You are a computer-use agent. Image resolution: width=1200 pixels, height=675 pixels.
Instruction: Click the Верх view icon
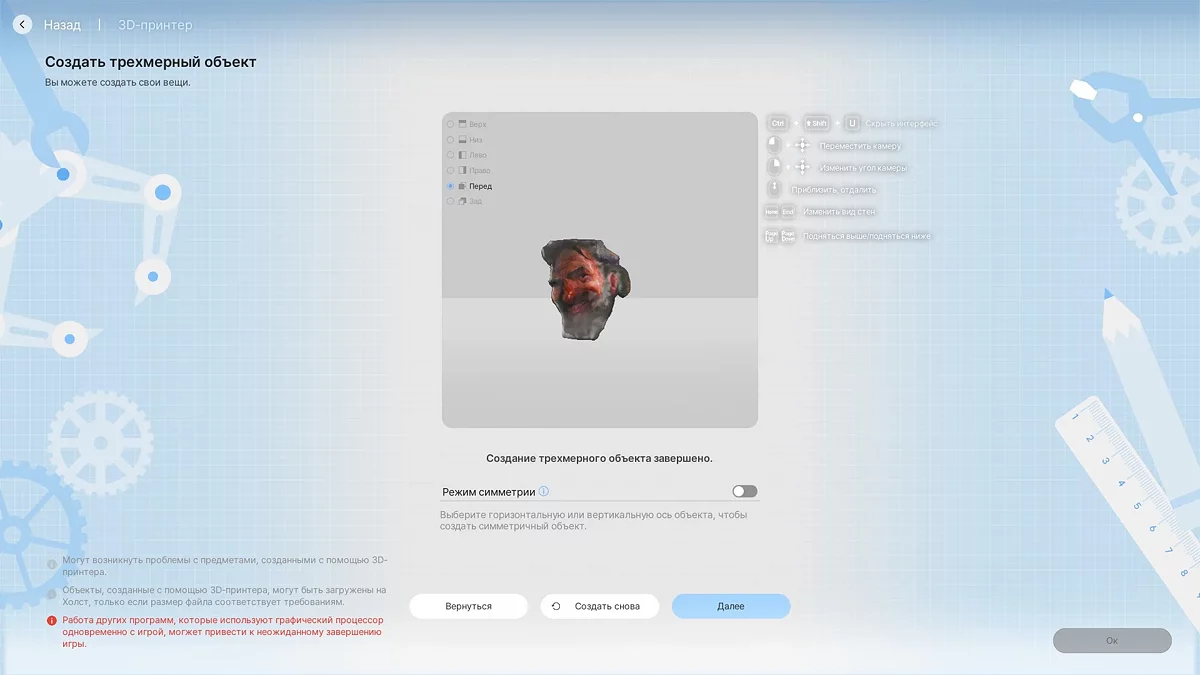click(x=462, y=124)
